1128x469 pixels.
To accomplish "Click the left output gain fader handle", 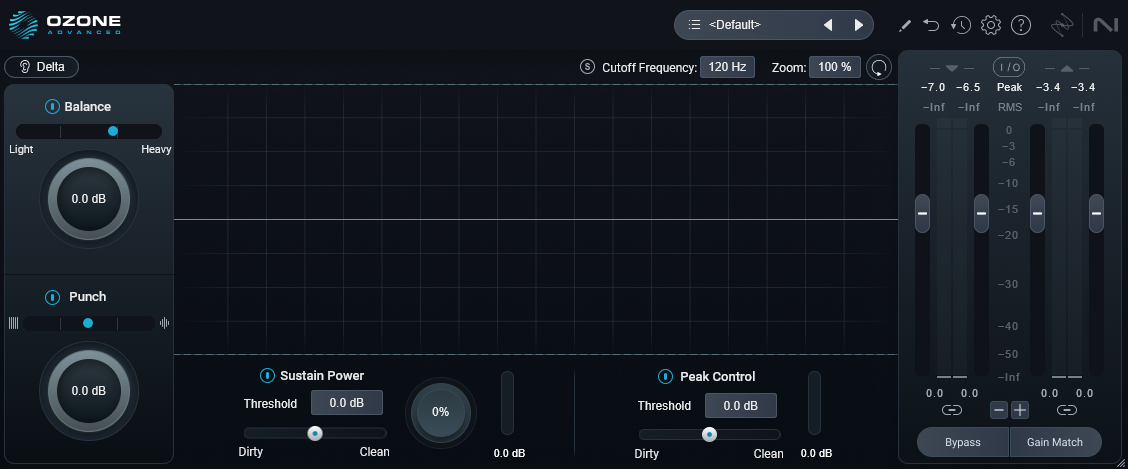I will pyautogui.click(x=1037, y=214).
